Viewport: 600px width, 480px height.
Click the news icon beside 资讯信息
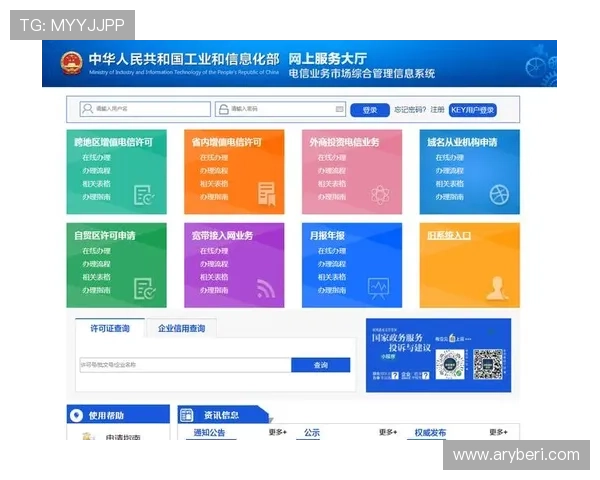187,415
